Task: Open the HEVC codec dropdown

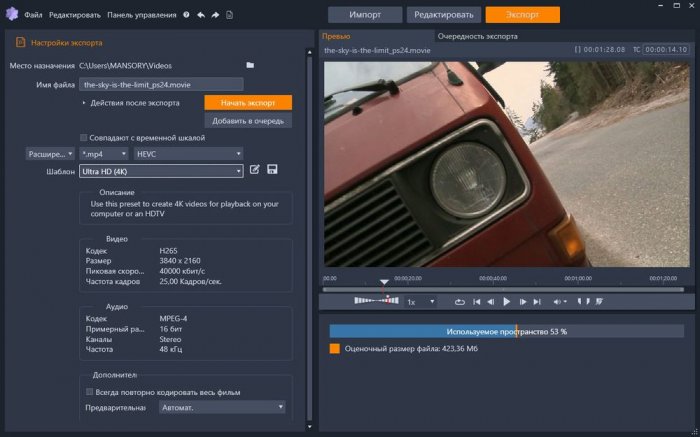Action: [x=189, y=153]
